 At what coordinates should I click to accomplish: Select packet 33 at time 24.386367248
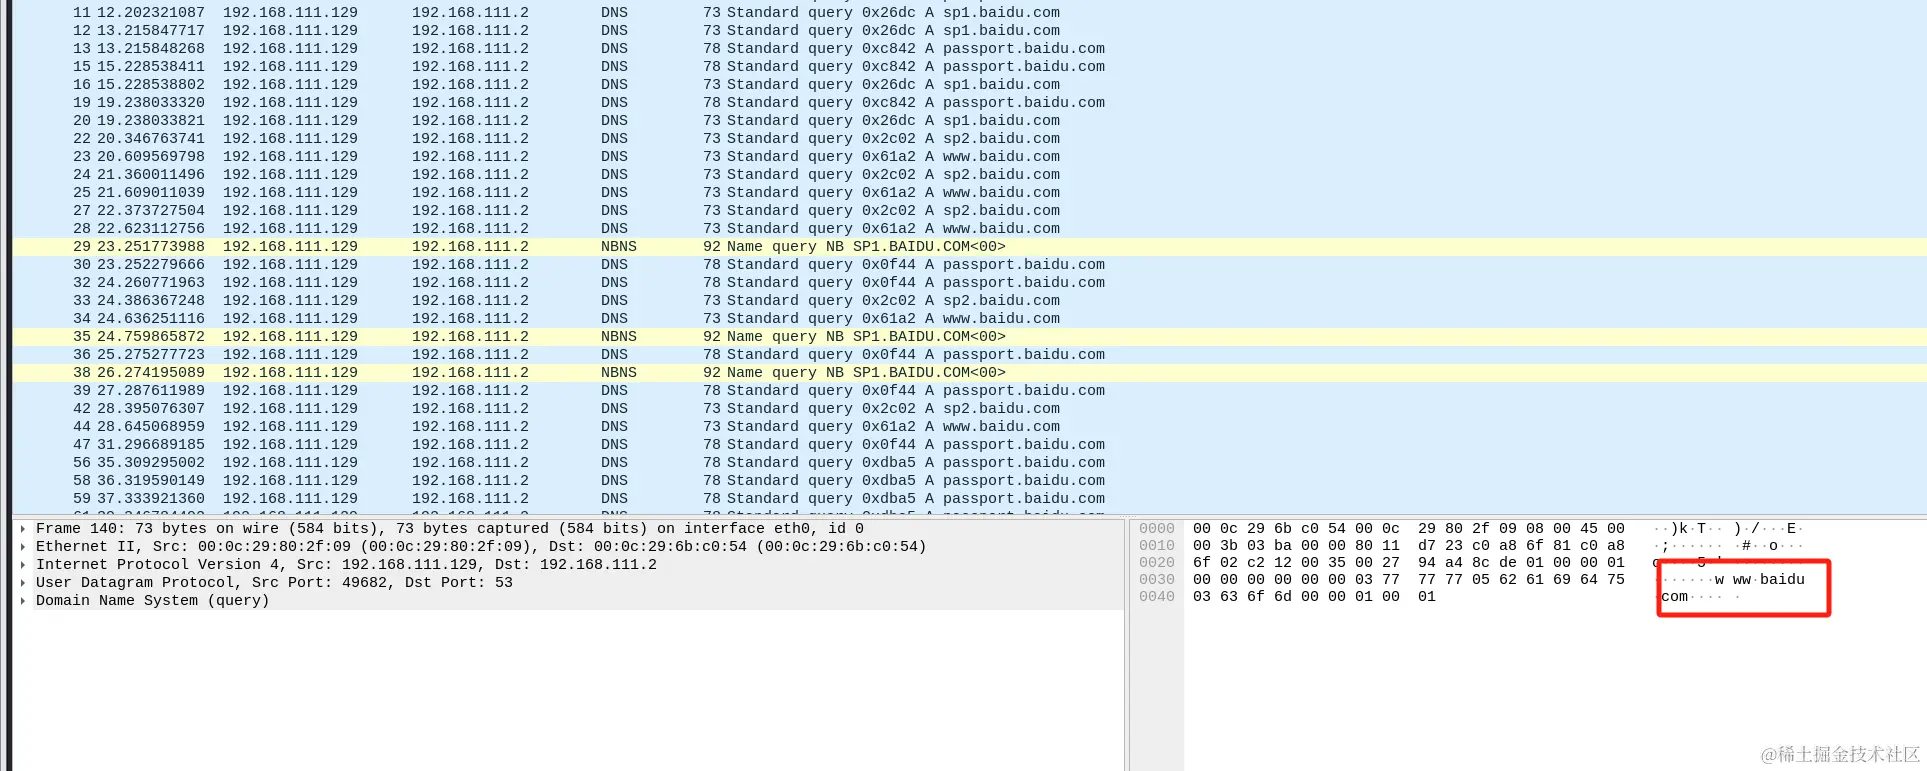tap(970, 301)
